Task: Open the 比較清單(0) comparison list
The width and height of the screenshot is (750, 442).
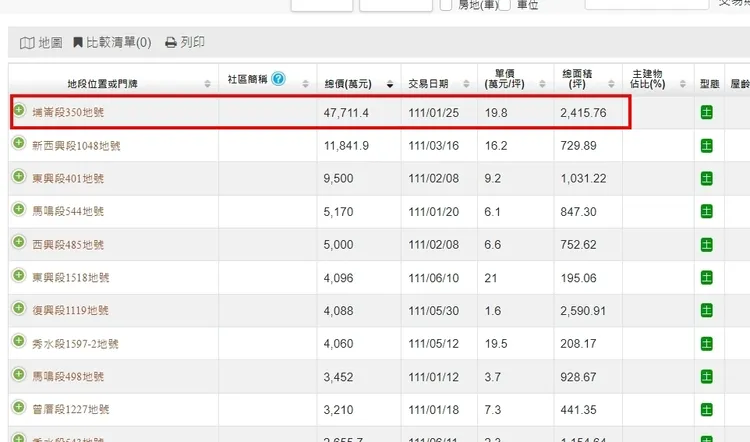Action: (x=112, y=43)
